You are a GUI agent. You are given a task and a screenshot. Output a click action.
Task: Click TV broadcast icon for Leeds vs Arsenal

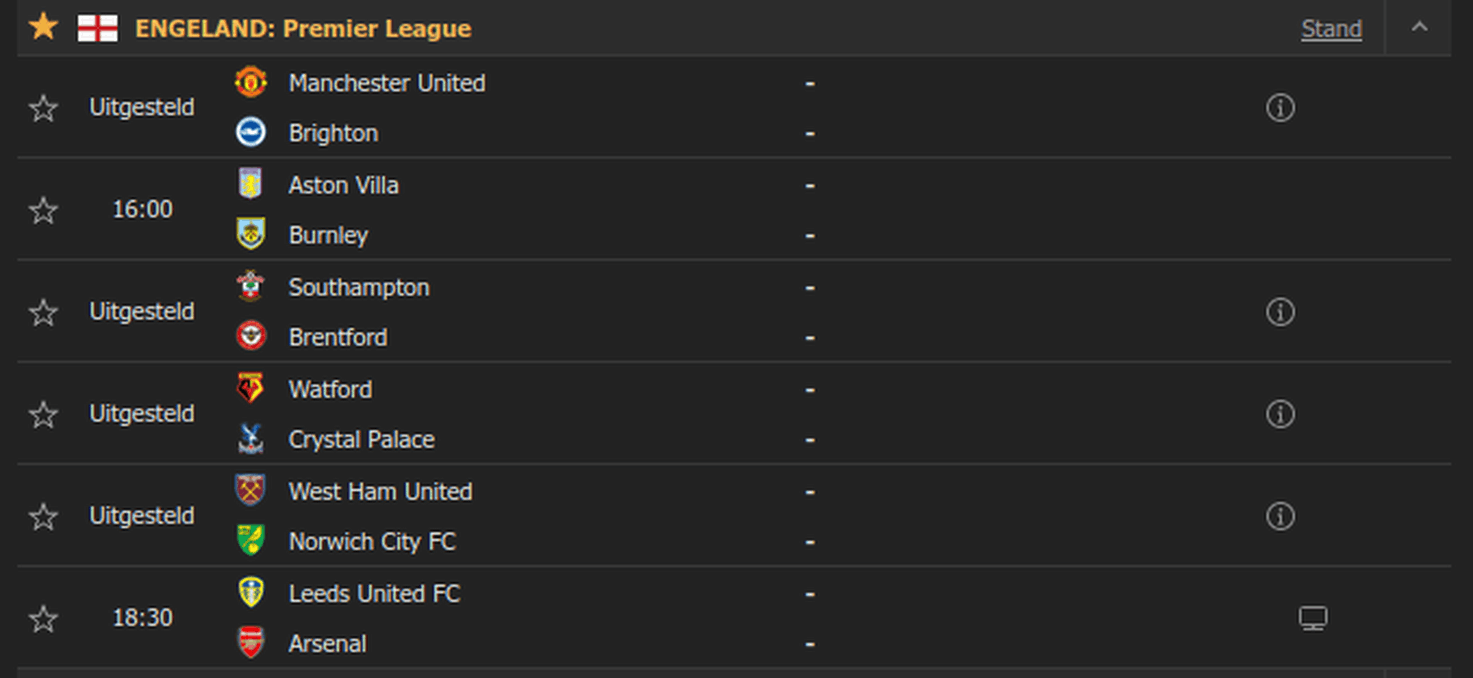(x=1313, y=618)
